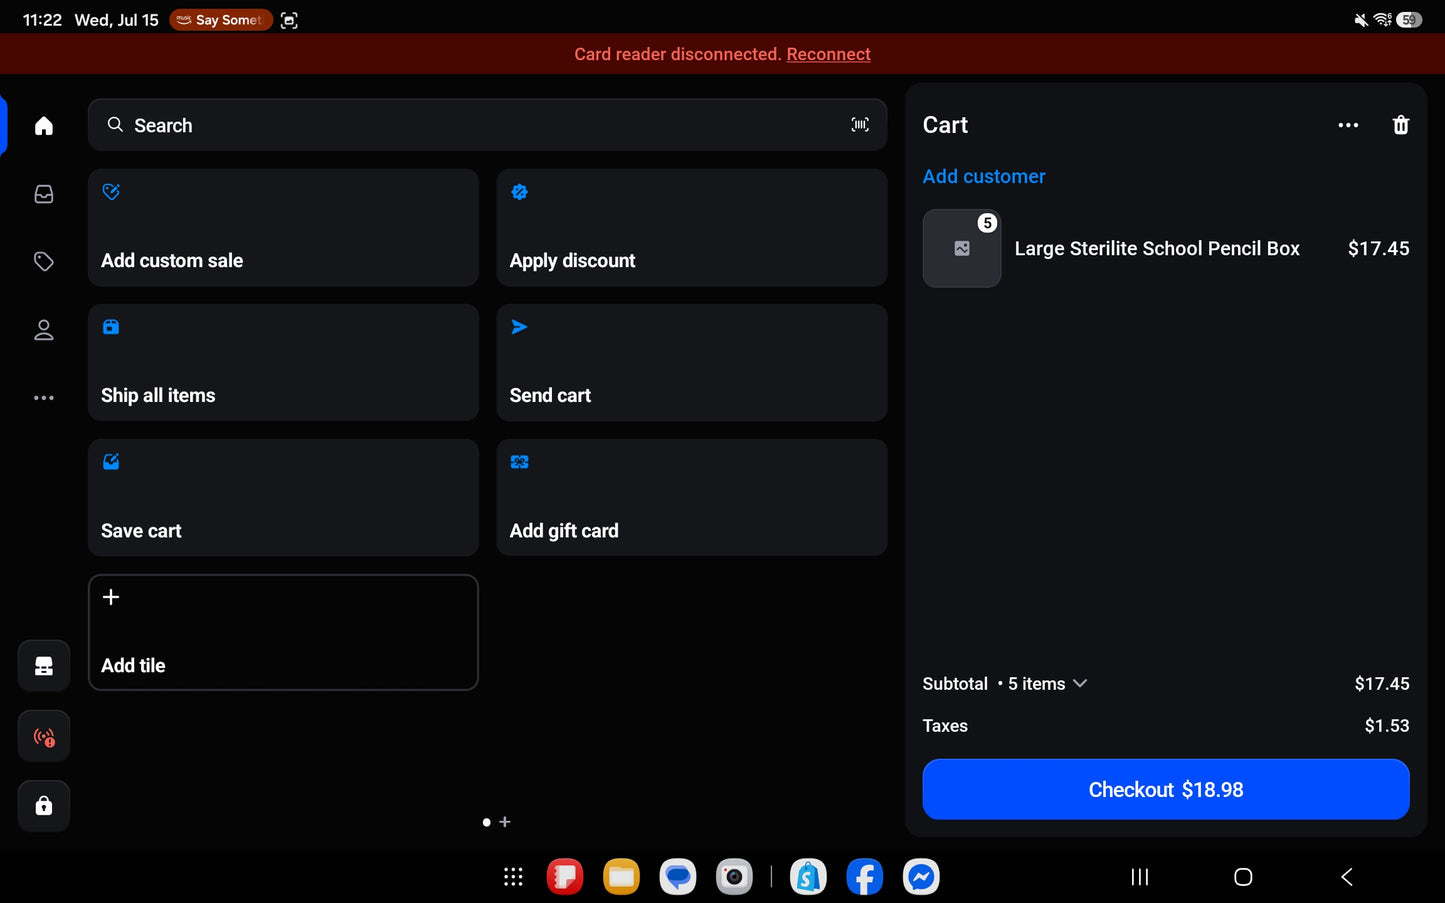Click the Reconnect link in banner

[828, 54]
